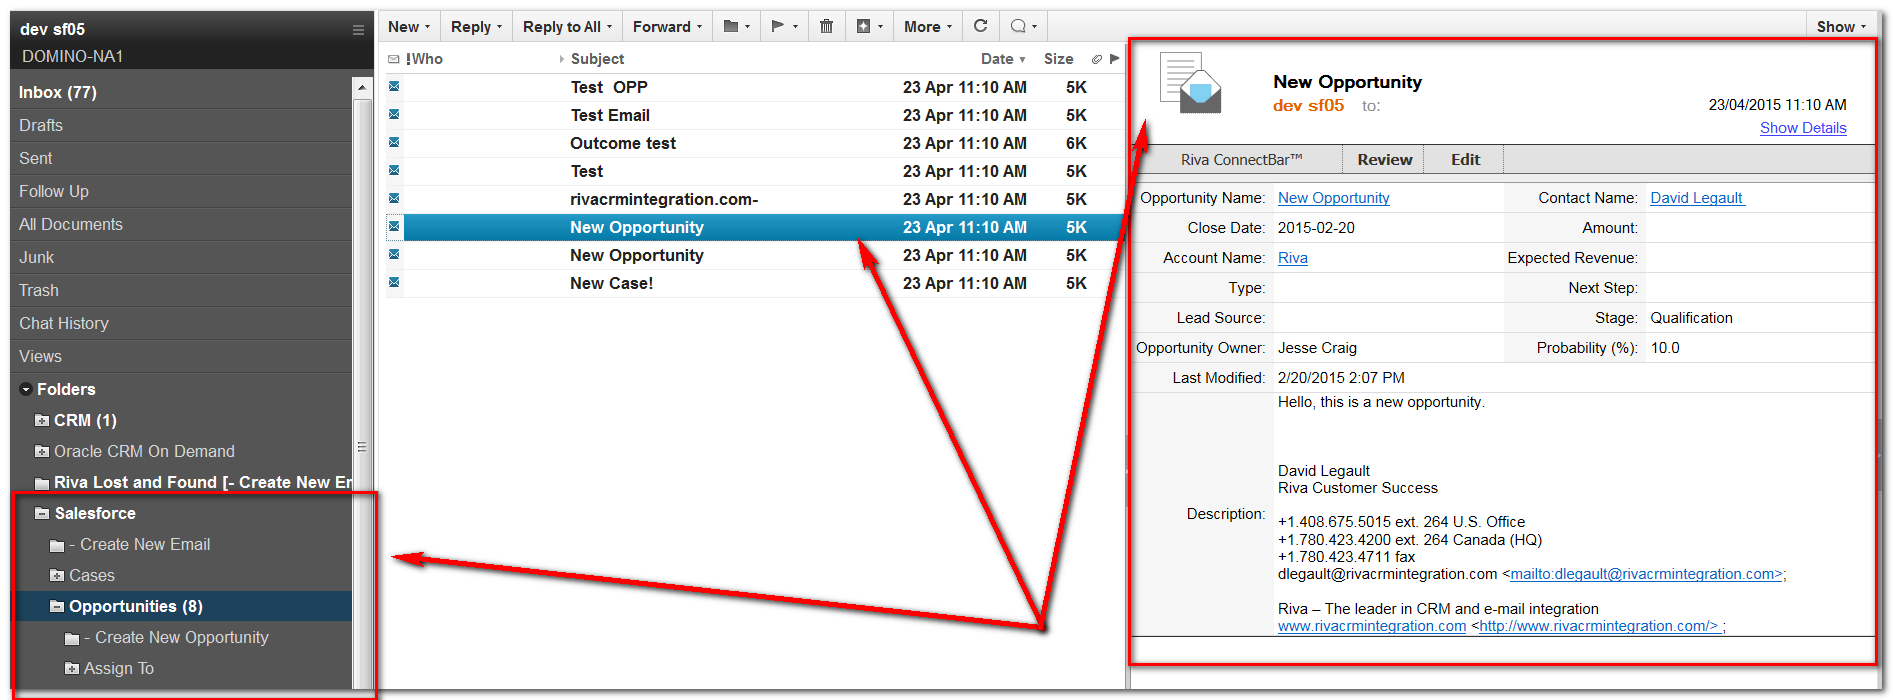Open the Trash folder
The height and width of the screenshot is (700, 1893).
tap(181, 290)
